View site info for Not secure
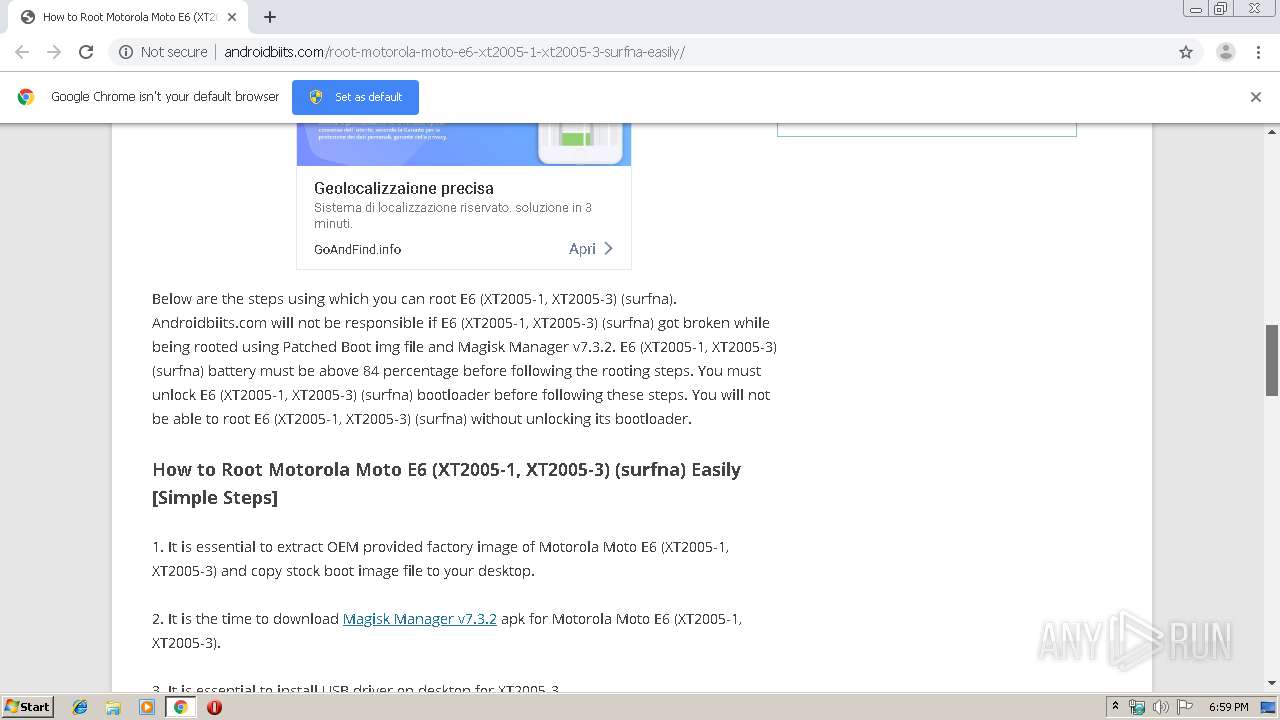 tap(163, 52)
